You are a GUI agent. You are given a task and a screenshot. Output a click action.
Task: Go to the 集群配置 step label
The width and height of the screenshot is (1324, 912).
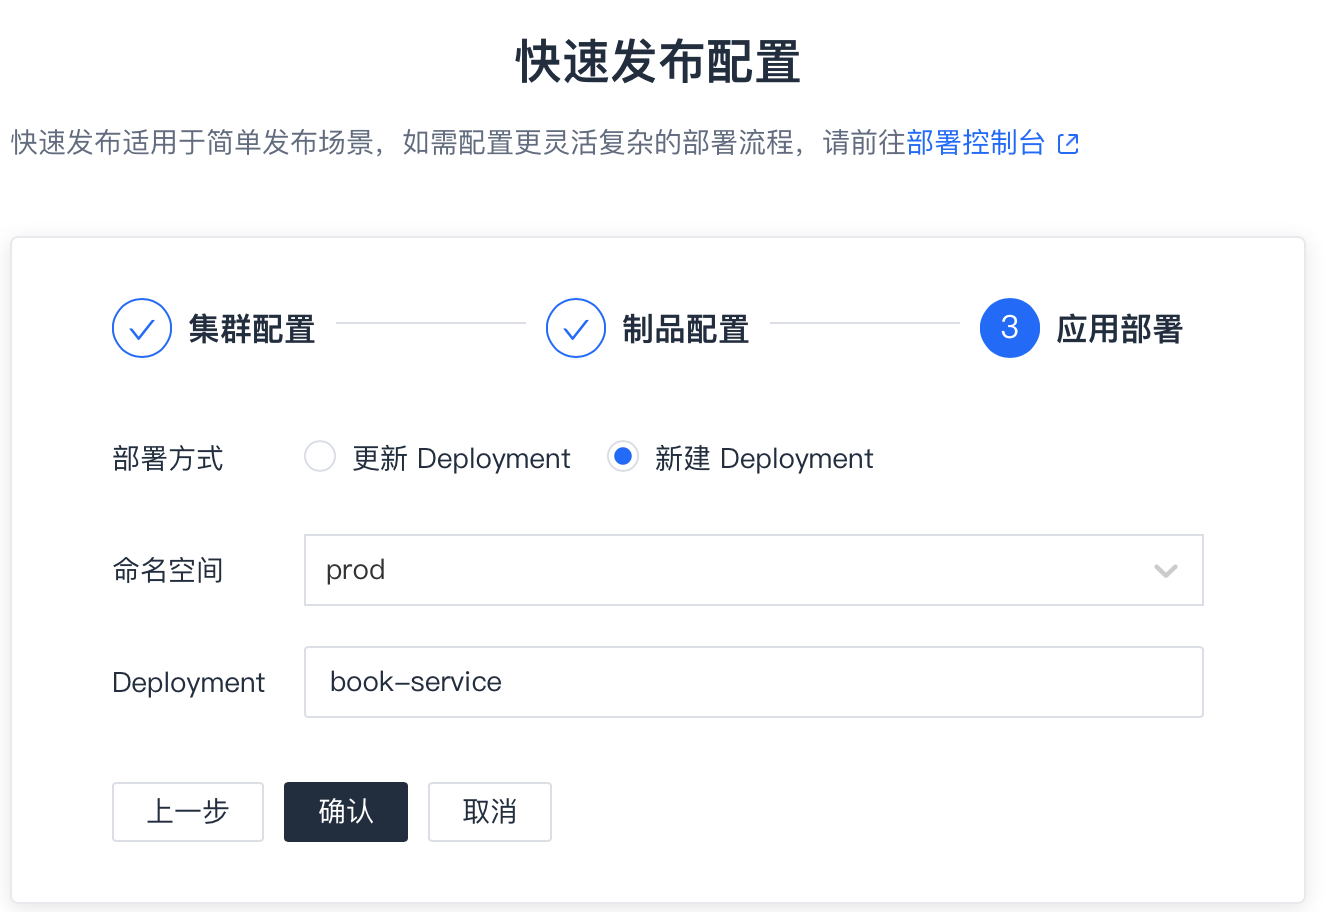coord(252,329)
